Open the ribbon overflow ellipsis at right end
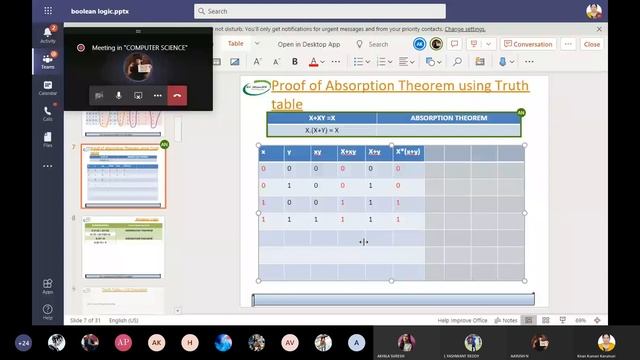The width and height of the screenshot is (640, 360). pos(529,62)
